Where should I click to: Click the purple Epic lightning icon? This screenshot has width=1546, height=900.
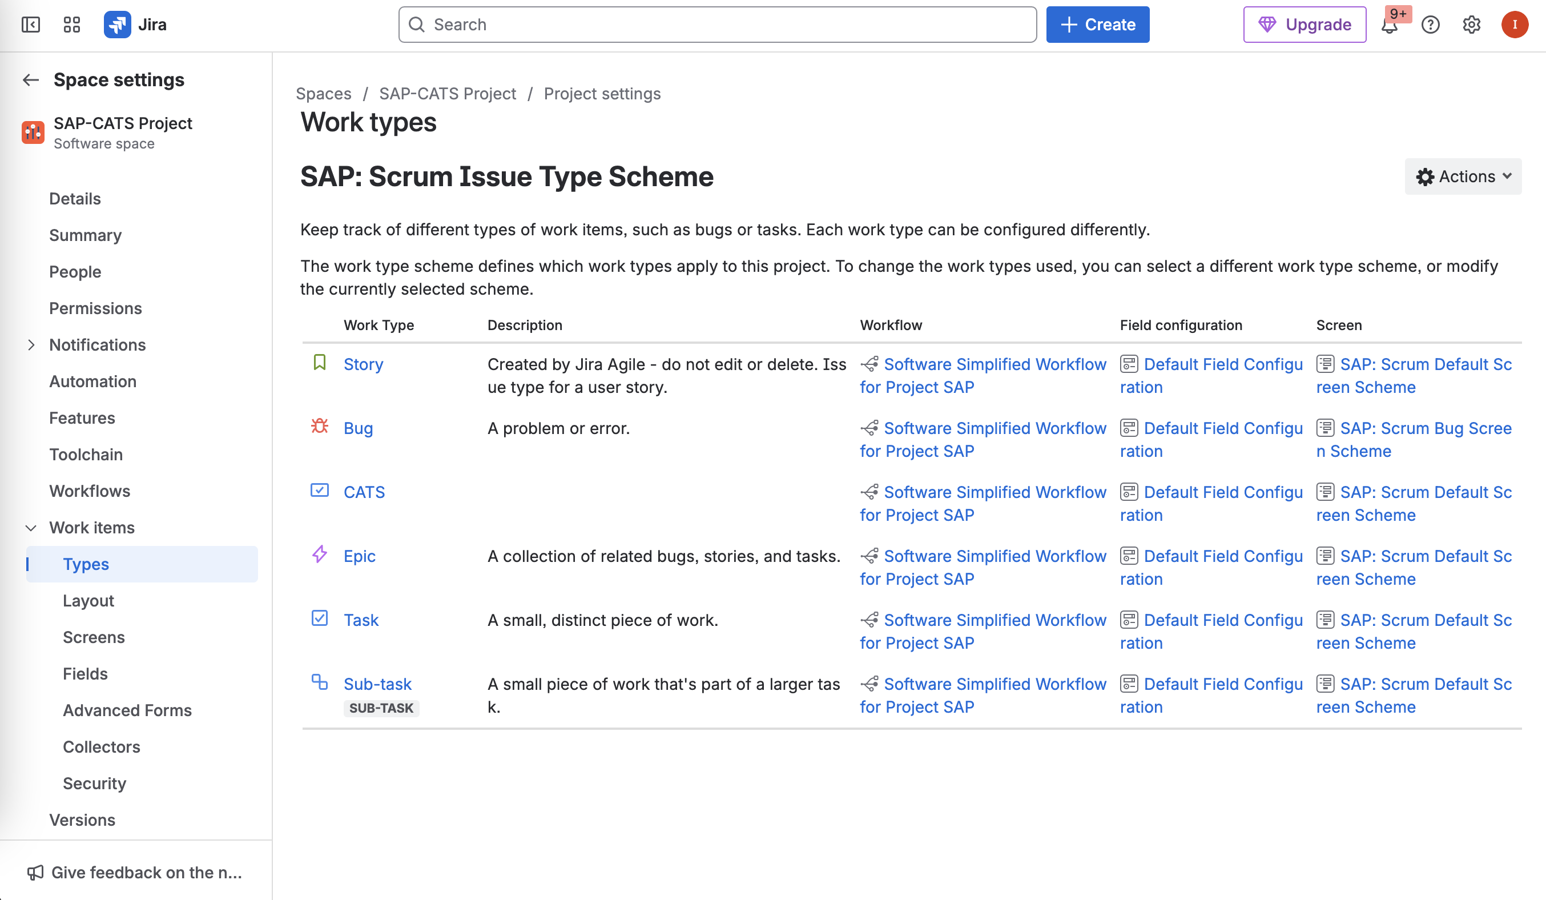pyautogui.click(x=318, y=554)
